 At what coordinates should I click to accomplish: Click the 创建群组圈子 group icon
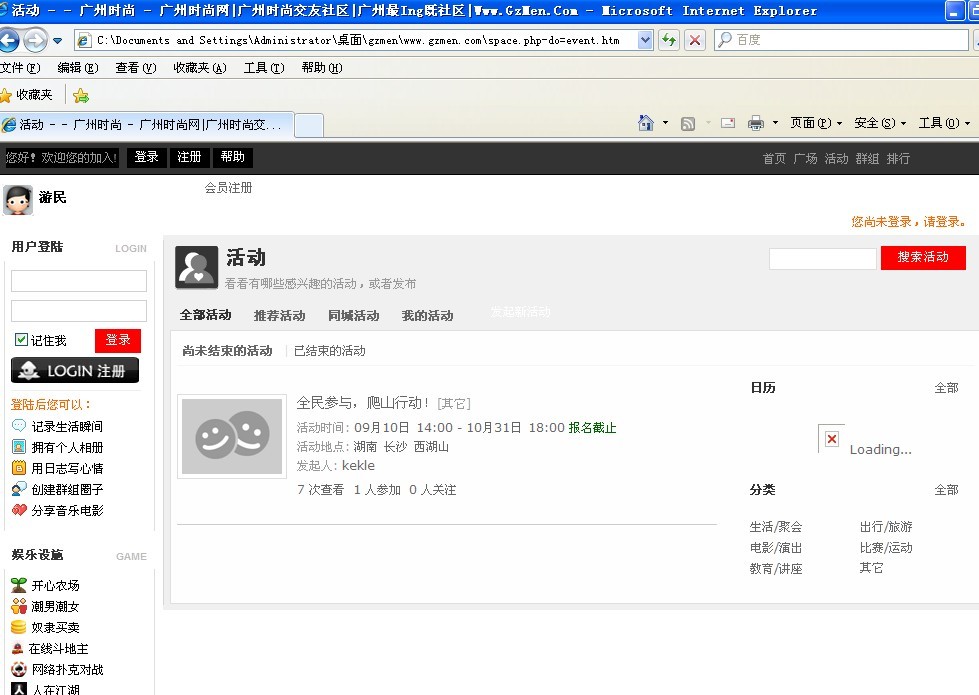(19, 489)
